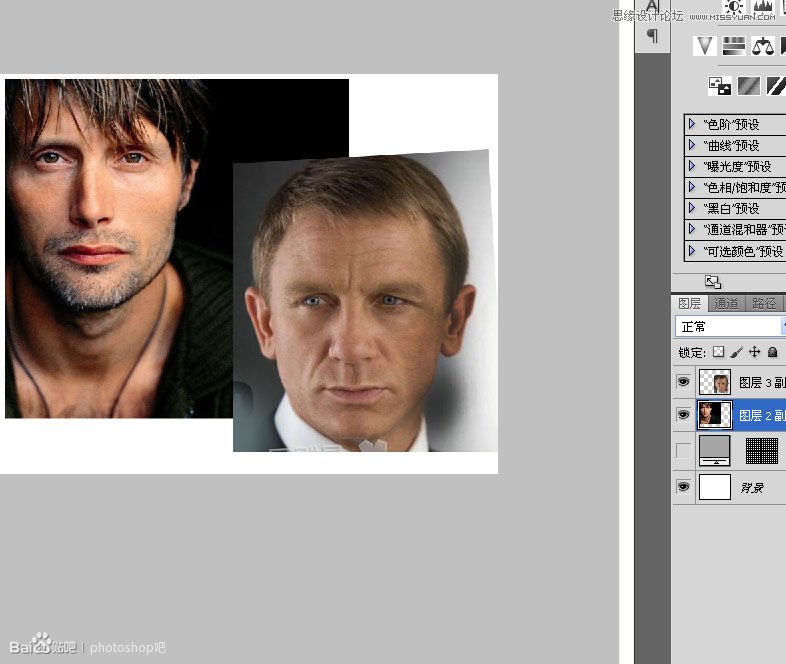Click the Levels histogram adjustment icon
The image size is (786, 664).
click(x=762, y=7)
